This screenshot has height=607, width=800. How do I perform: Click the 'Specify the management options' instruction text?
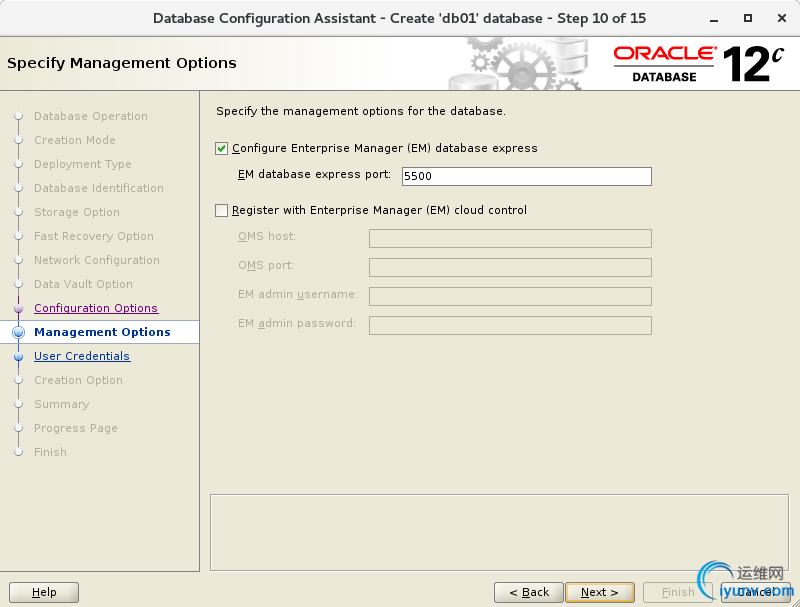point(361,111)
